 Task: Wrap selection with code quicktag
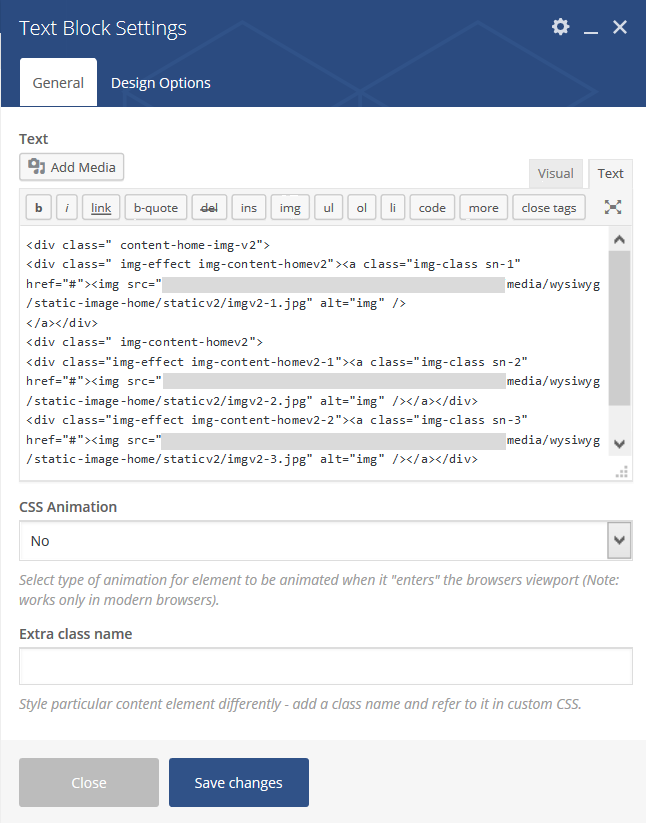[x=432, y=208]
